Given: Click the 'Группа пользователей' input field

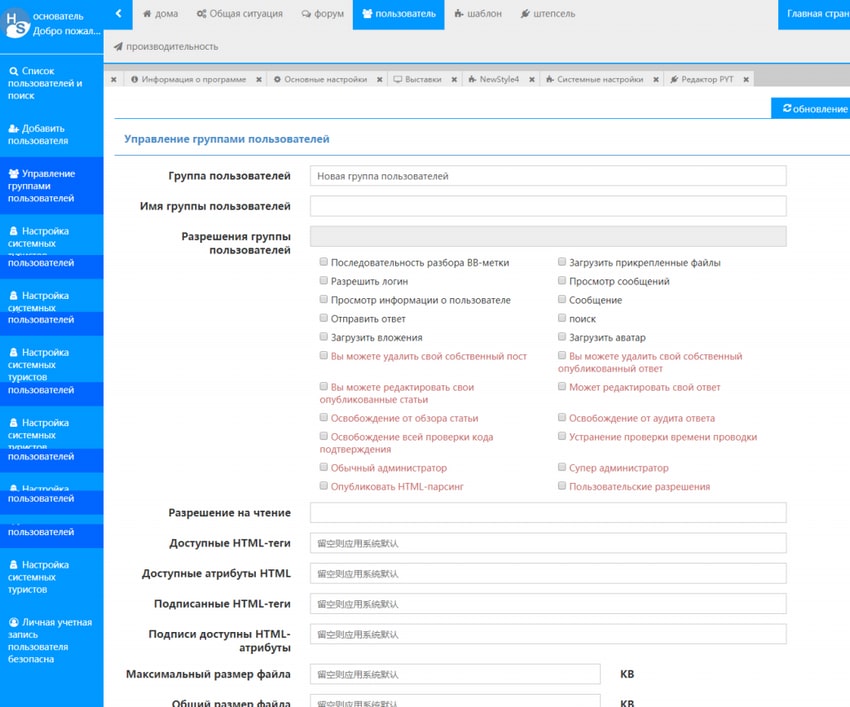Looking at the screenshot, I should pyautogui.click(x=548, y=176).
